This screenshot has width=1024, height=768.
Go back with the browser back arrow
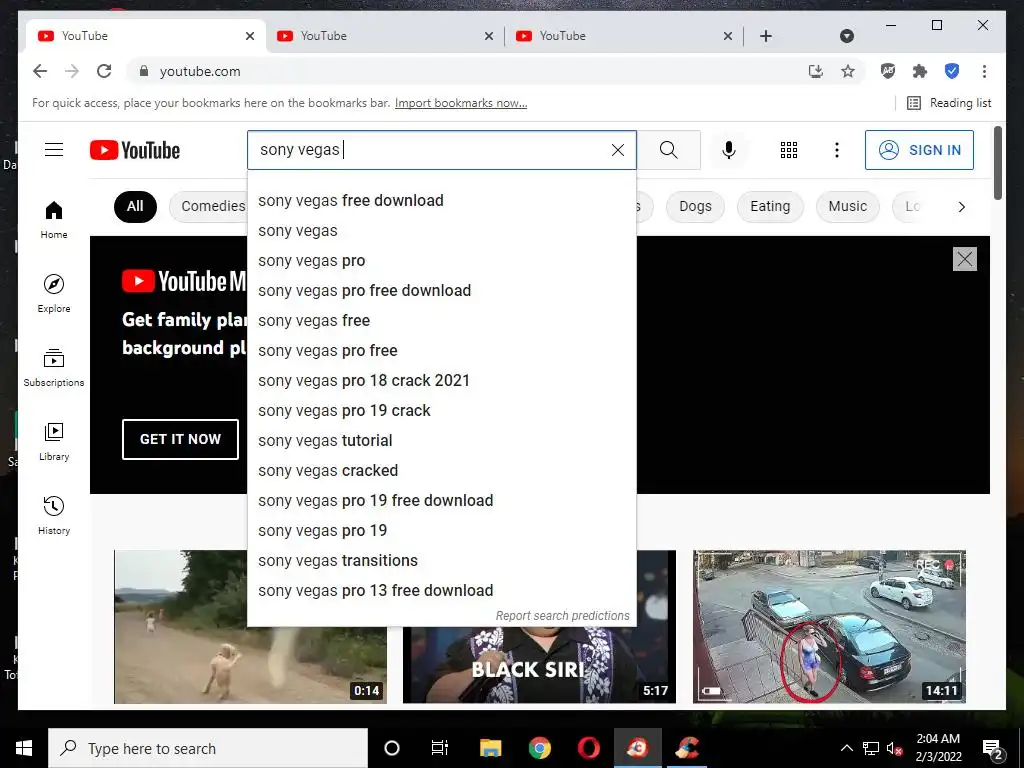coord(40,71)
